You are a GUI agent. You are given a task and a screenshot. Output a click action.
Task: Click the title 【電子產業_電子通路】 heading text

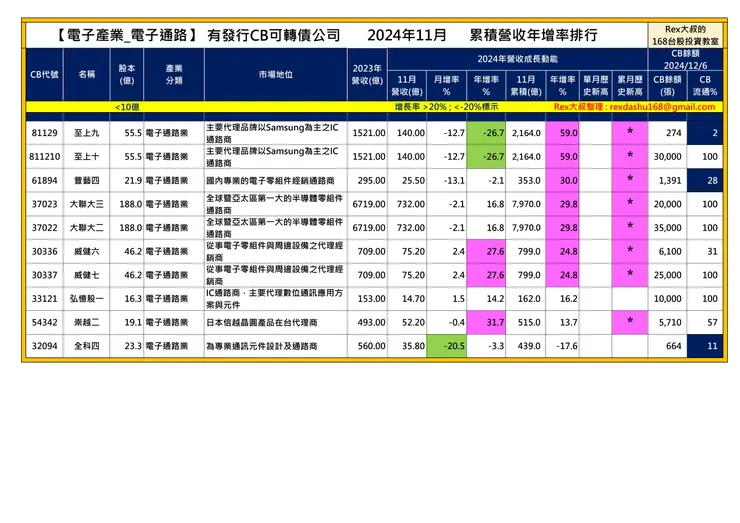click(127, 35)
